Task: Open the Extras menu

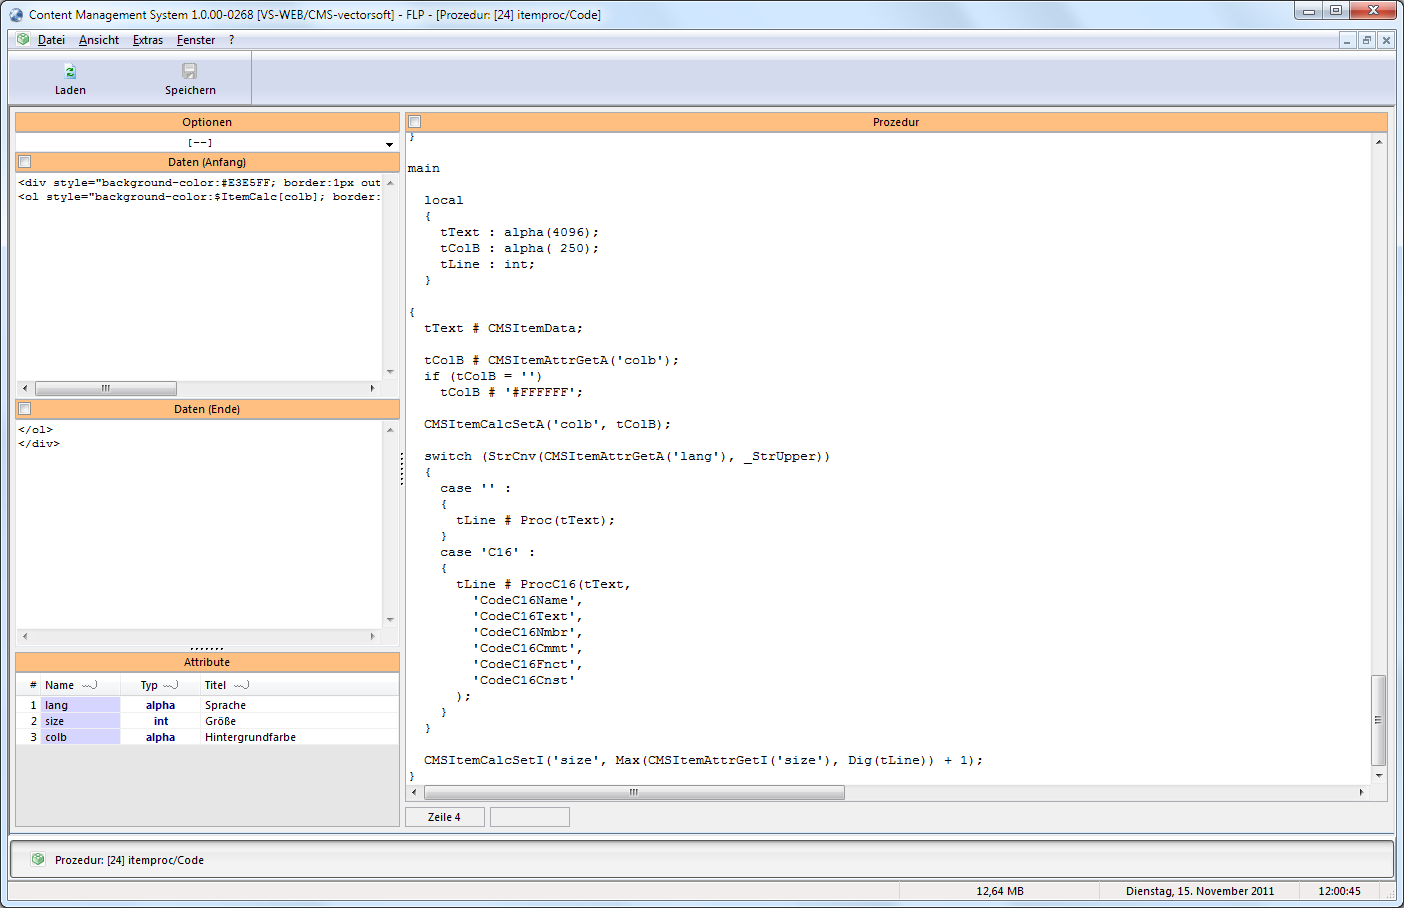Action: tap(148, 40)
